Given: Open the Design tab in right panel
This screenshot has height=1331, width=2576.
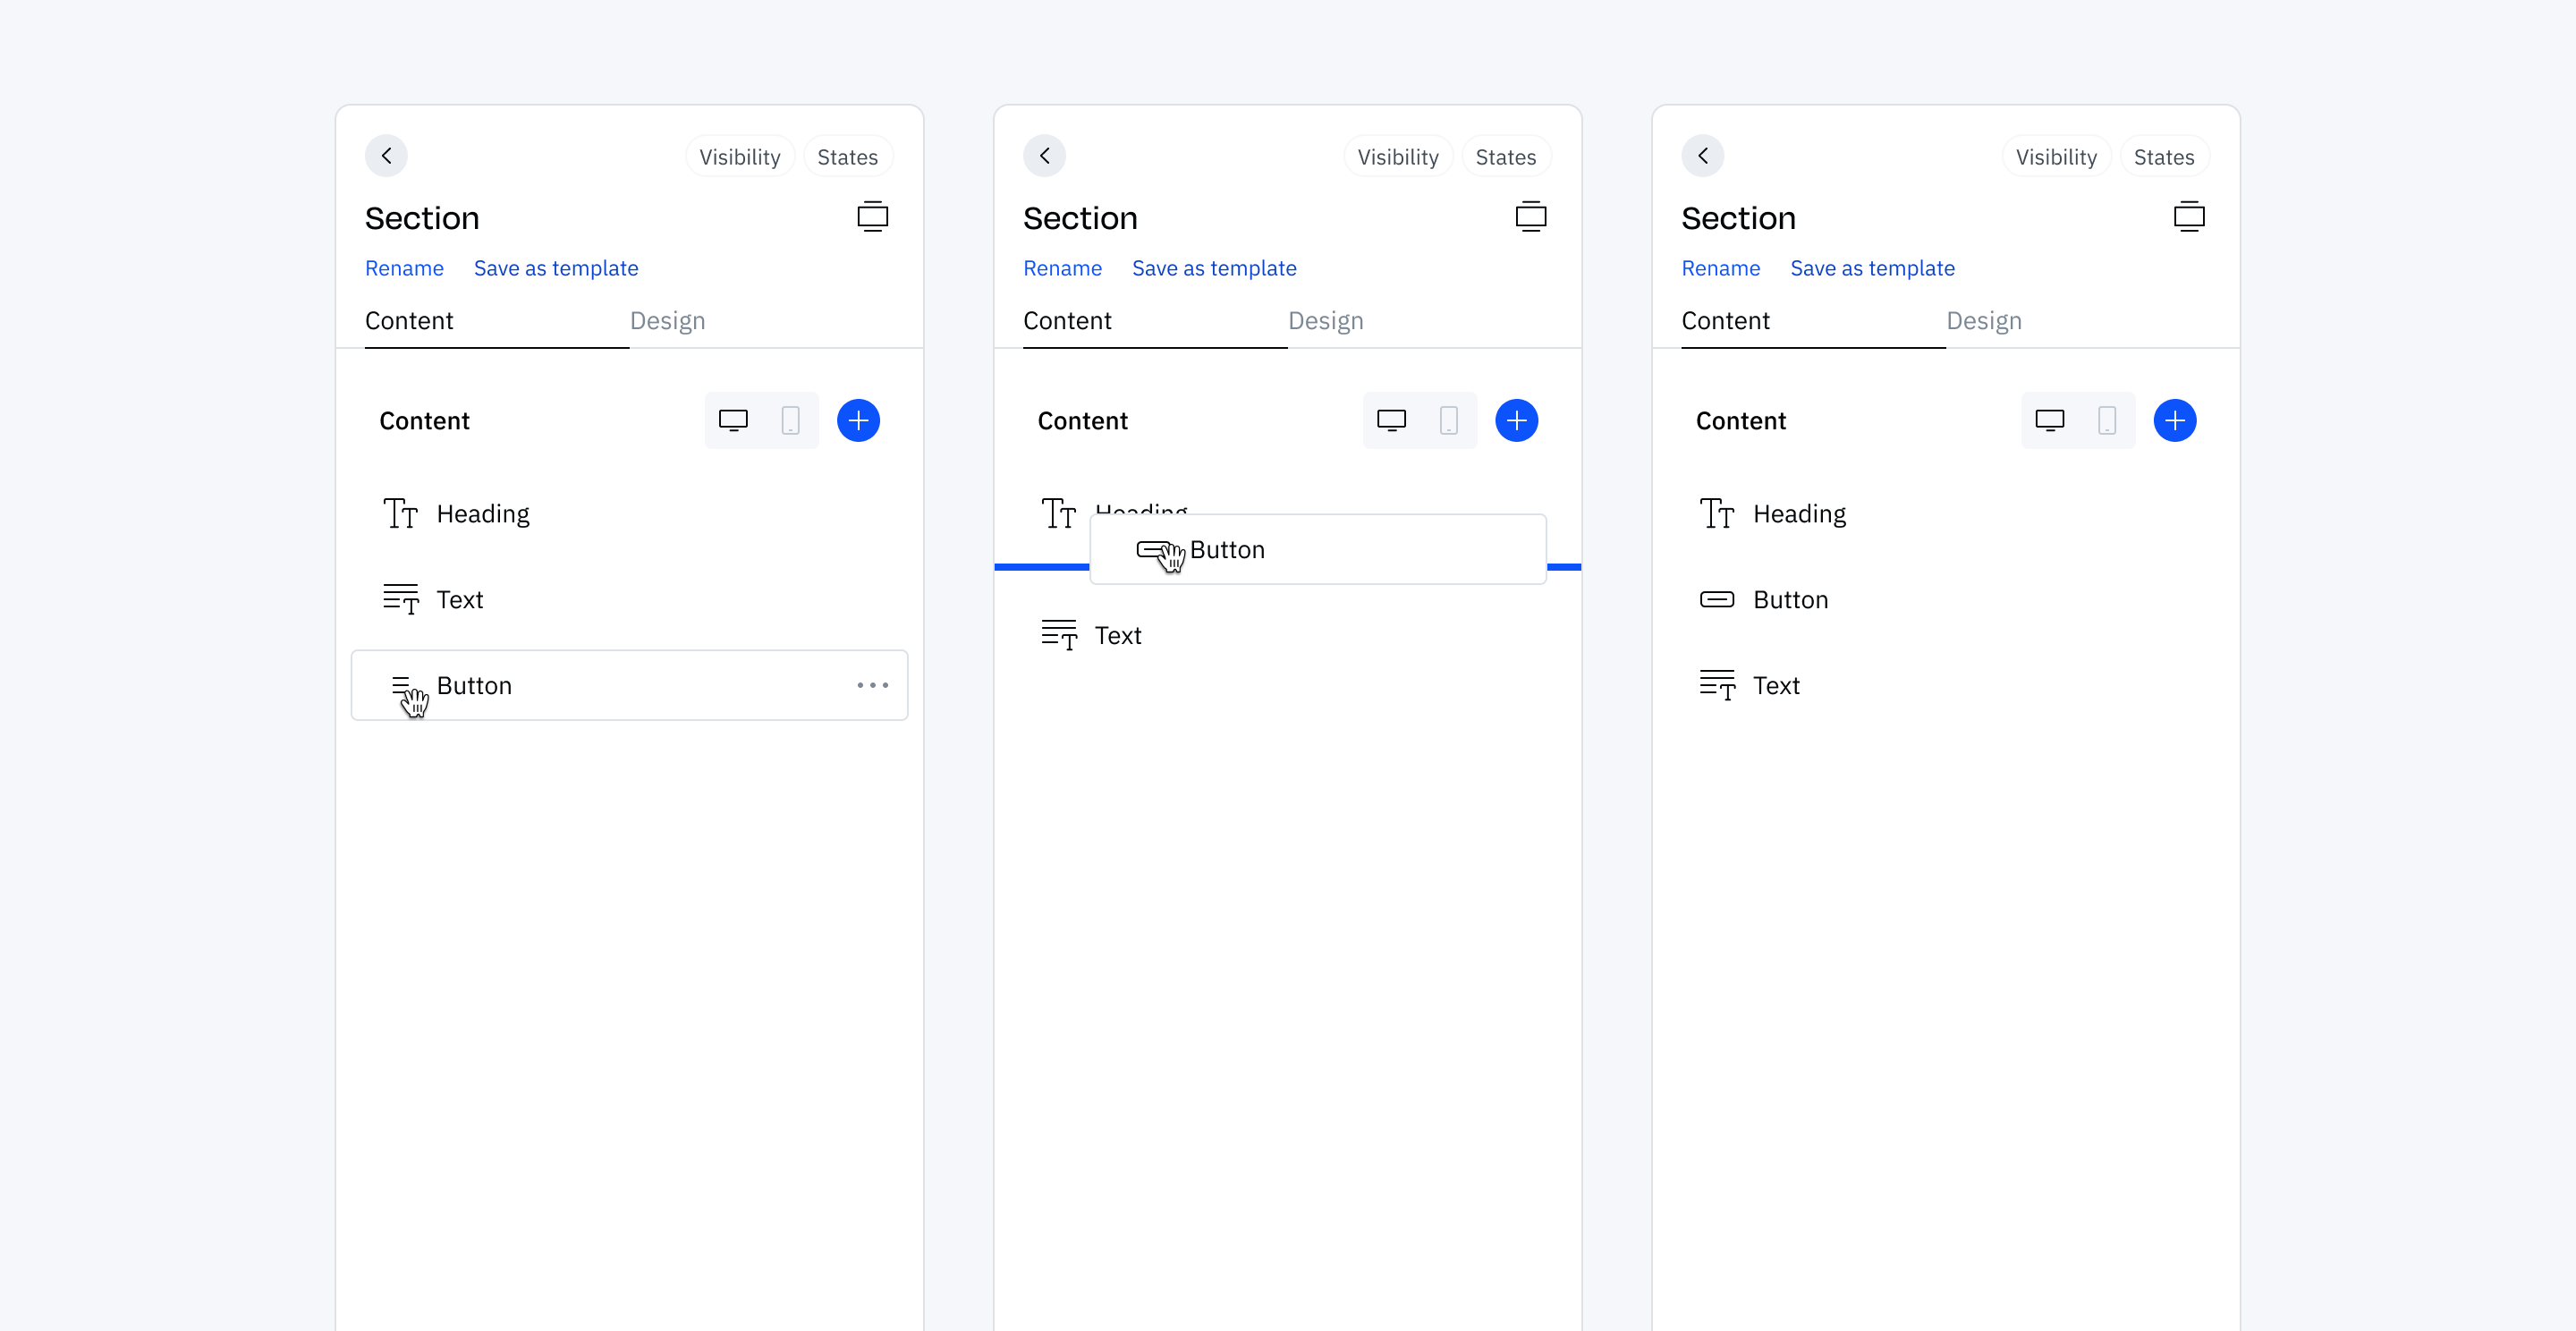Looking at the screenshot, I should (1983, 321).
